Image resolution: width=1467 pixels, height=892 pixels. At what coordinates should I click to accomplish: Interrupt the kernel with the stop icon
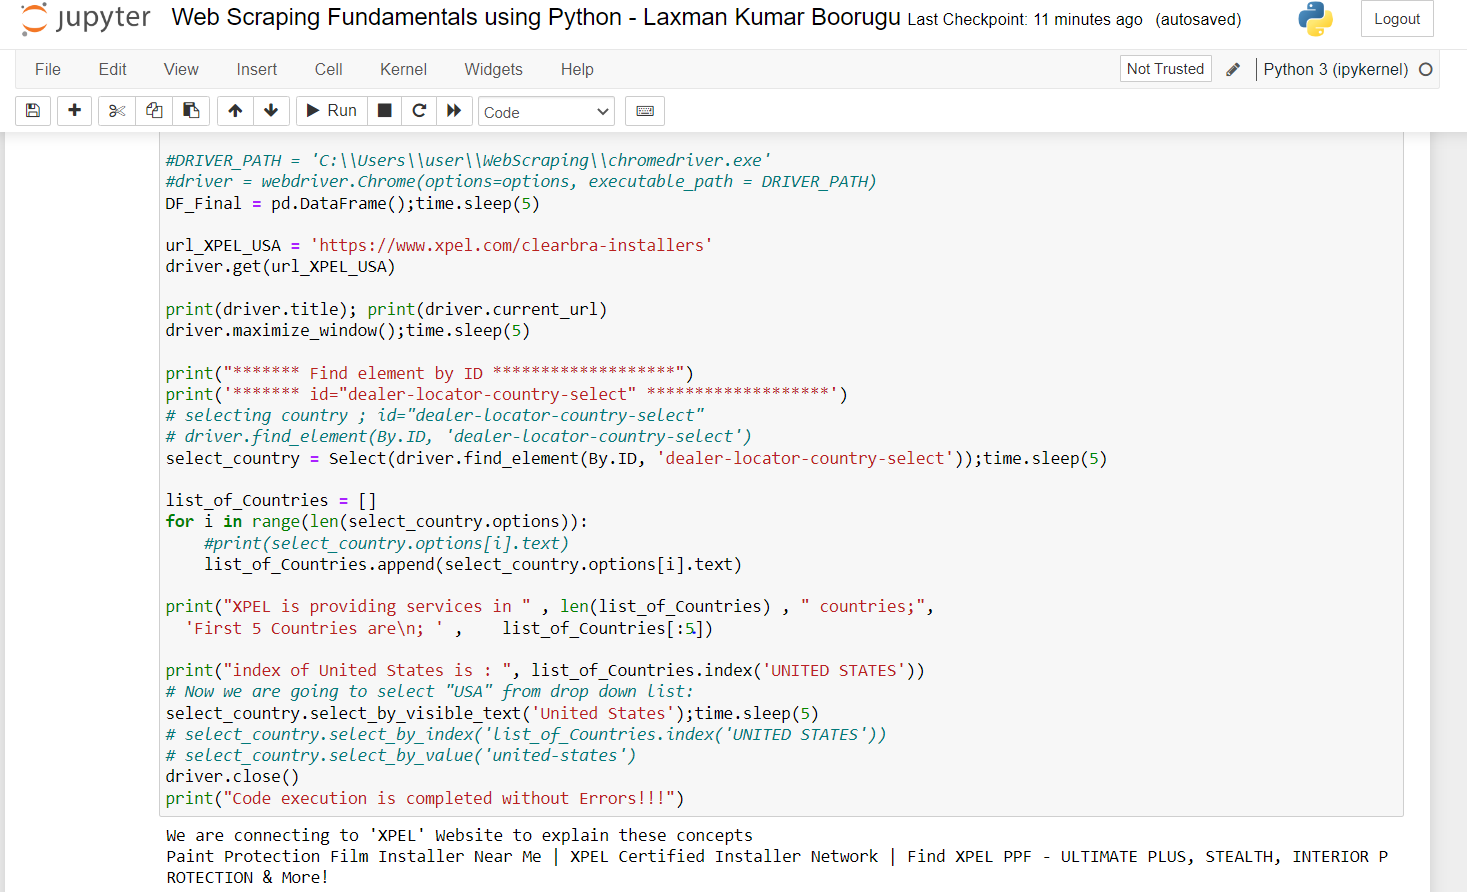click(384, 111)
